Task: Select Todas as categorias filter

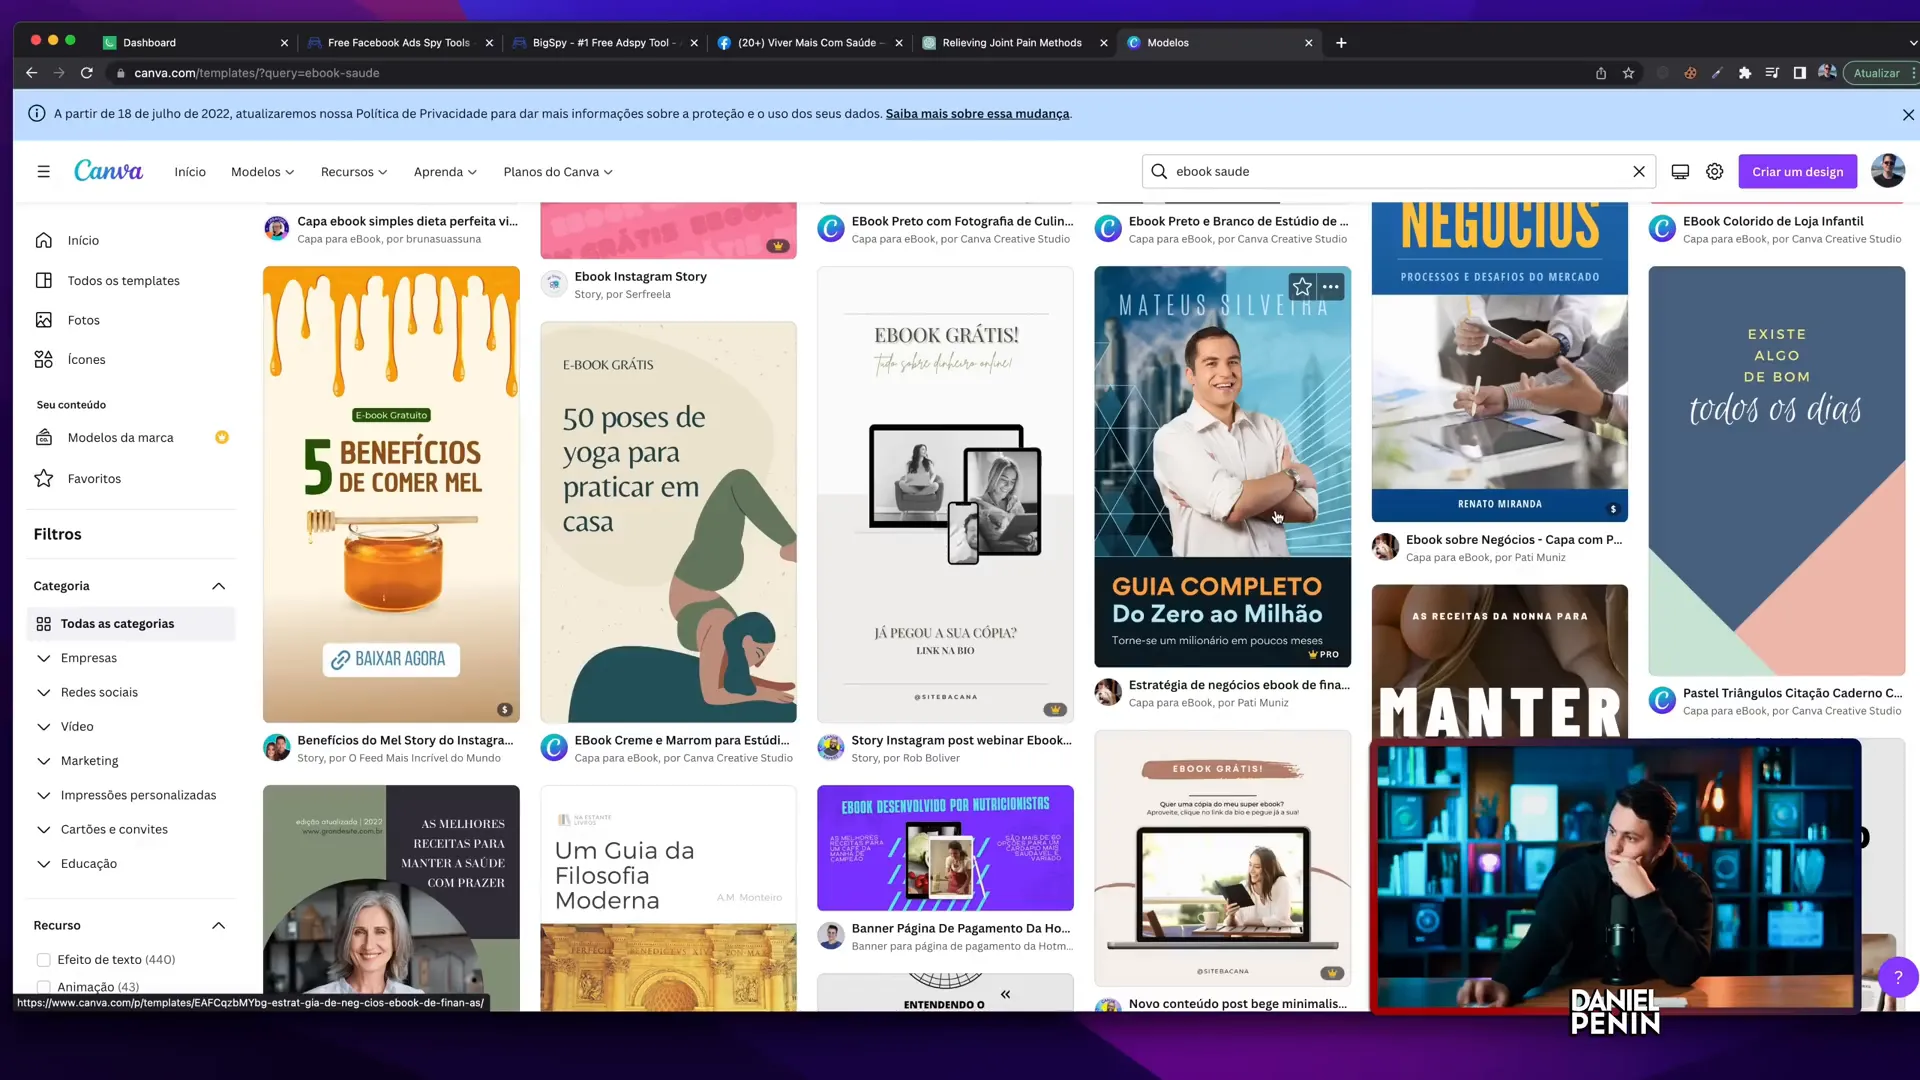Action: (x=131, y=624)
